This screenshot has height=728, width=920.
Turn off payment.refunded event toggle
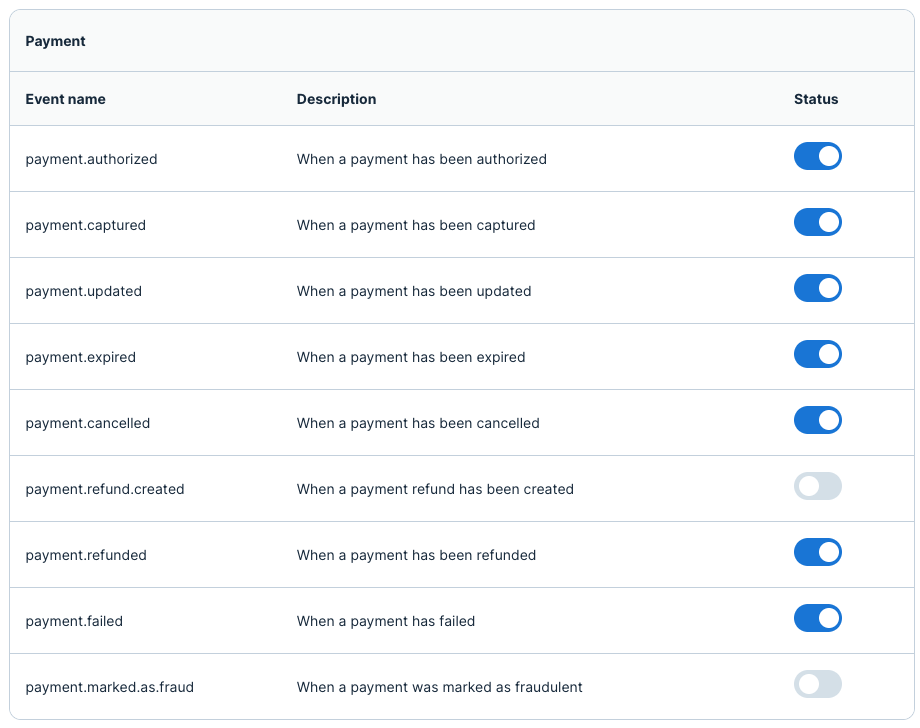click(817, 553)
